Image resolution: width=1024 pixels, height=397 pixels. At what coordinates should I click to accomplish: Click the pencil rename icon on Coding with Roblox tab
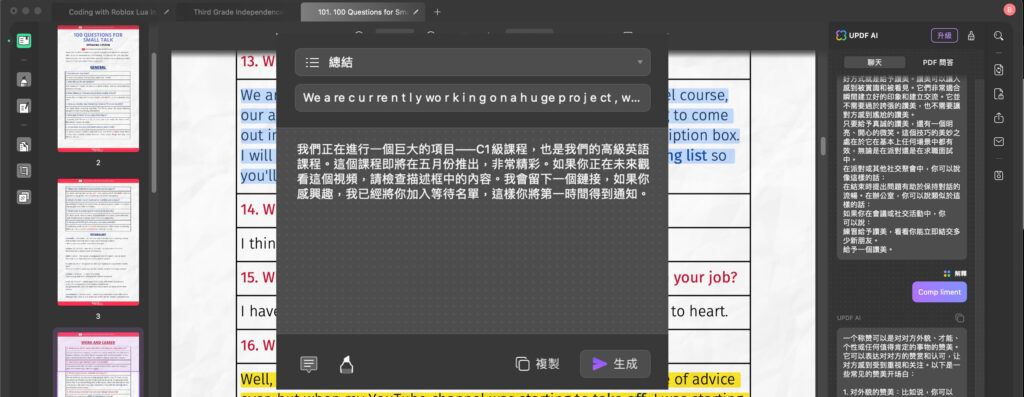point(167,12)
